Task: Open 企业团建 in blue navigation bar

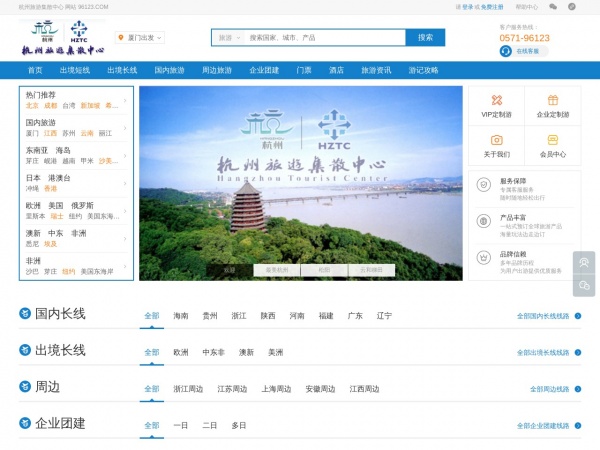Action: [264, 70]
